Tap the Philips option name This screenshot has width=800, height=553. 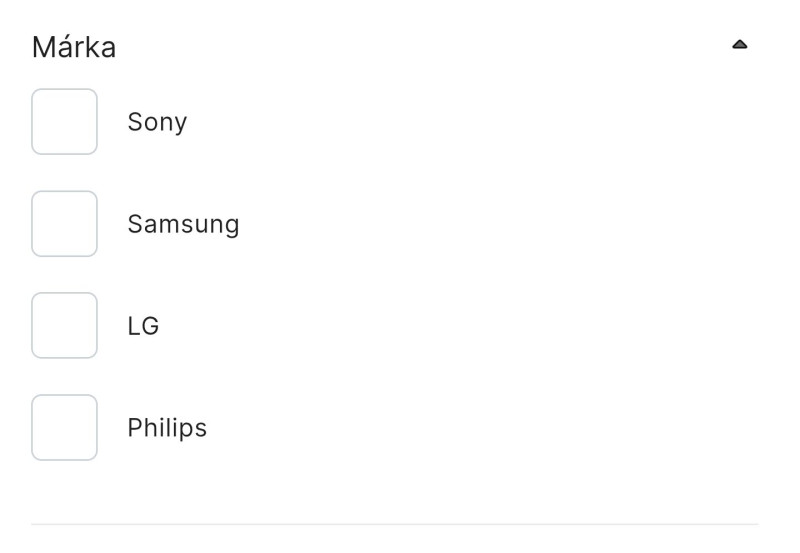pyautogui.click(x=167, y=428)
